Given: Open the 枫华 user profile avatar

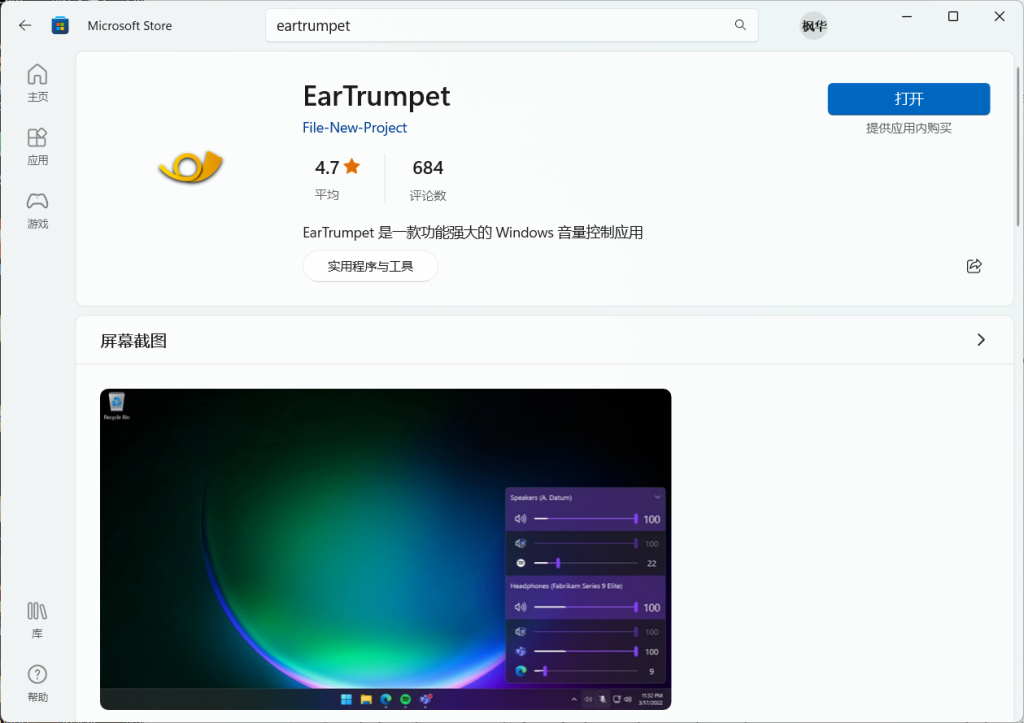Looking at the screenshot, I should click(x=814, y=26).
